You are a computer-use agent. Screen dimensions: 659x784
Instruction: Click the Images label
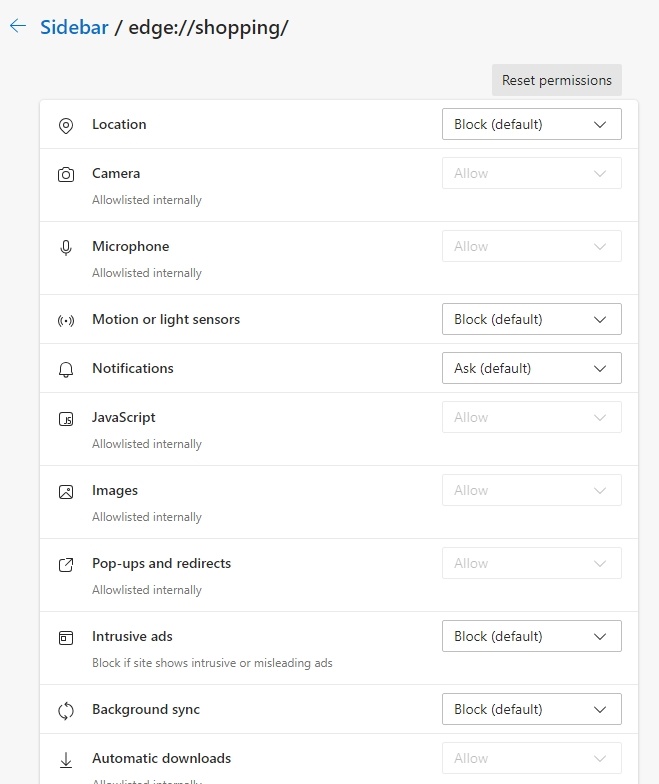115,490
